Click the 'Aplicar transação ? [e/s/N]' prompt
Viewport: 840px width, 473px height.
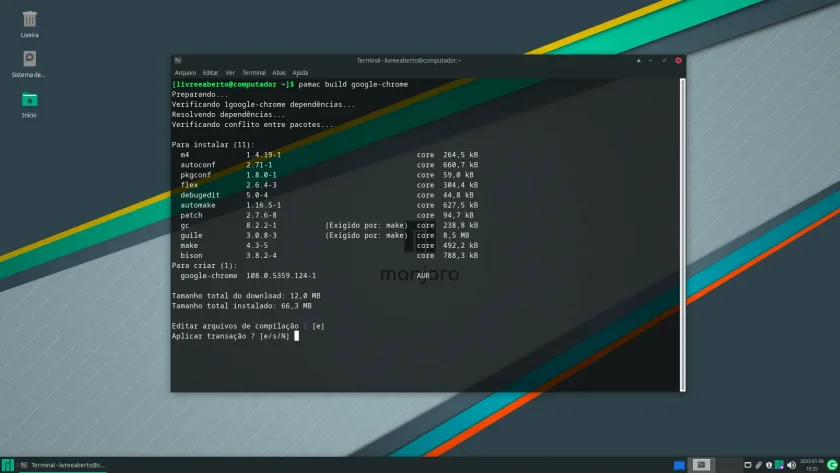(231, 336)
